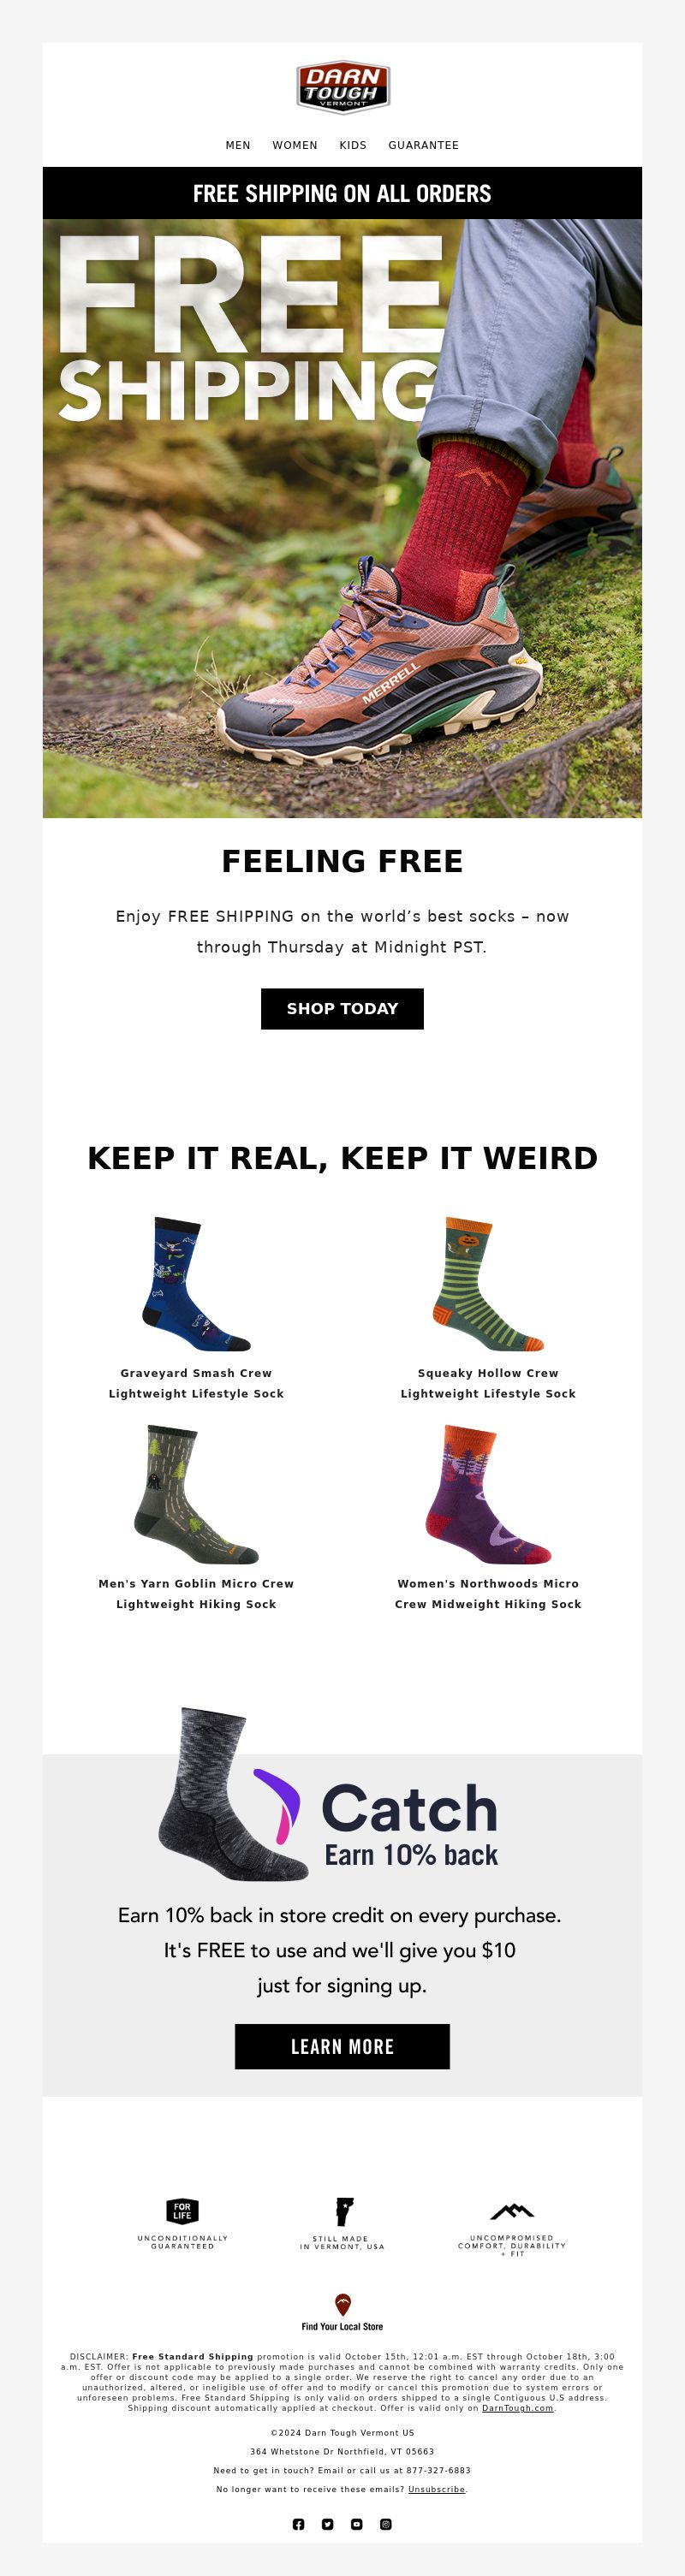
Task: Open the KIDS navigation item
Action: click(x=353, y=145)
